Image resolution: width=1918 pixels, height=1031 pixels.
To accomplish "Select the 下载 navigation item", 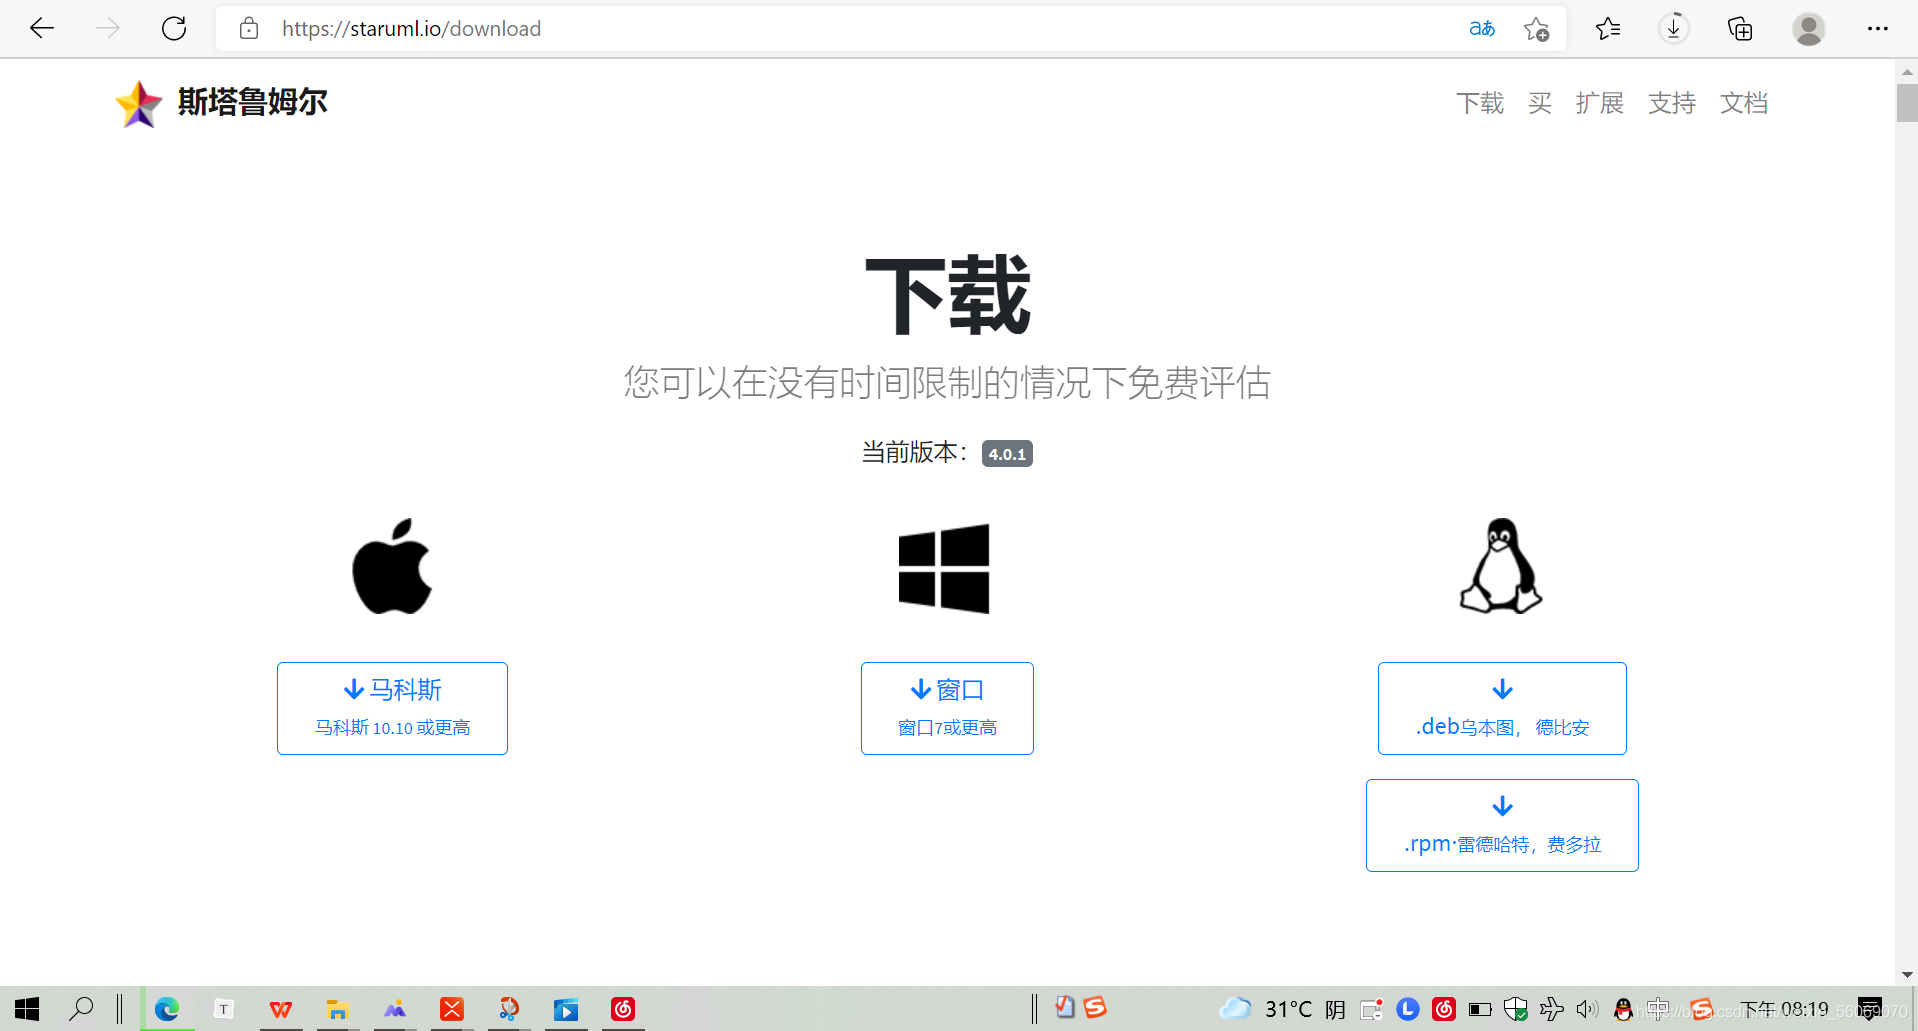I will [1480, 103].
